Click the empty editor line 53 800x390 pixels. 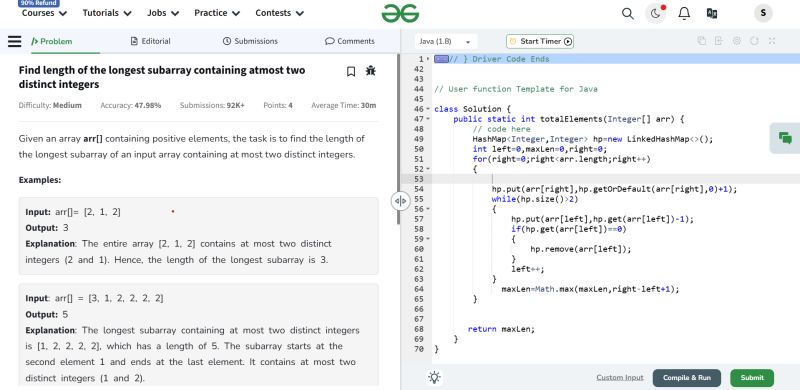point(616,179)
